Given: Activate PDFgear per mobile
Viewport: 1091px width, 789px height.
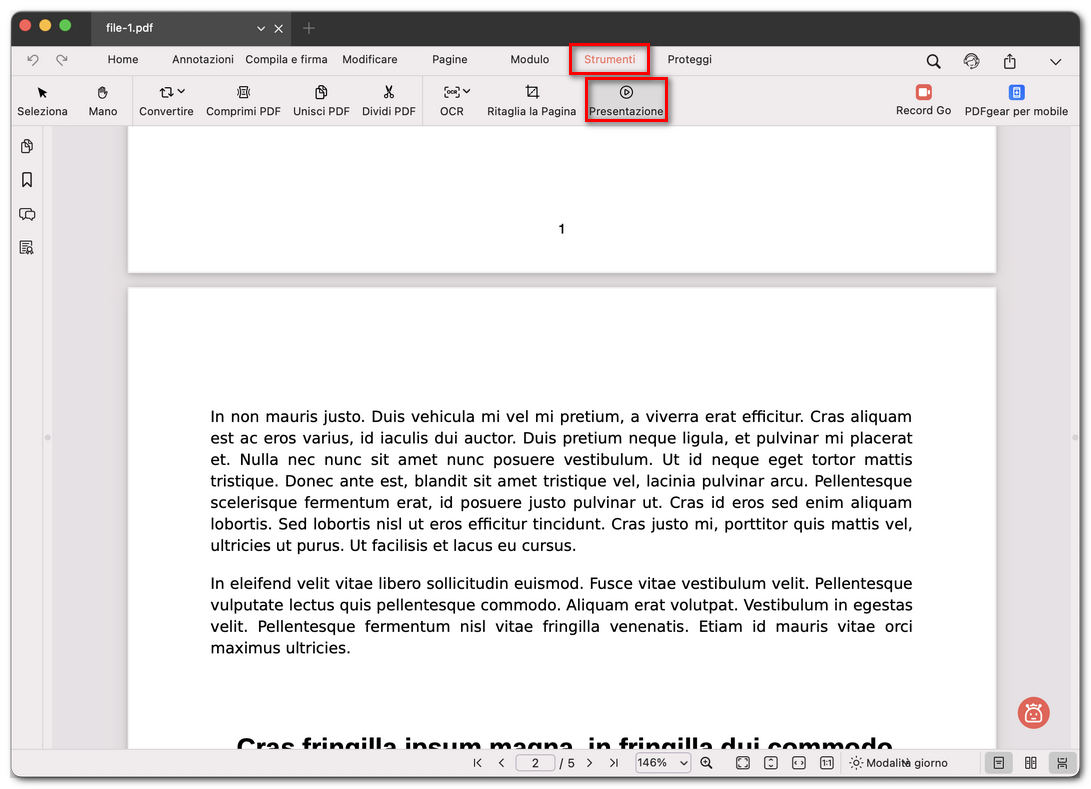Looking at the screenshot, I should tap(1016, 100).
